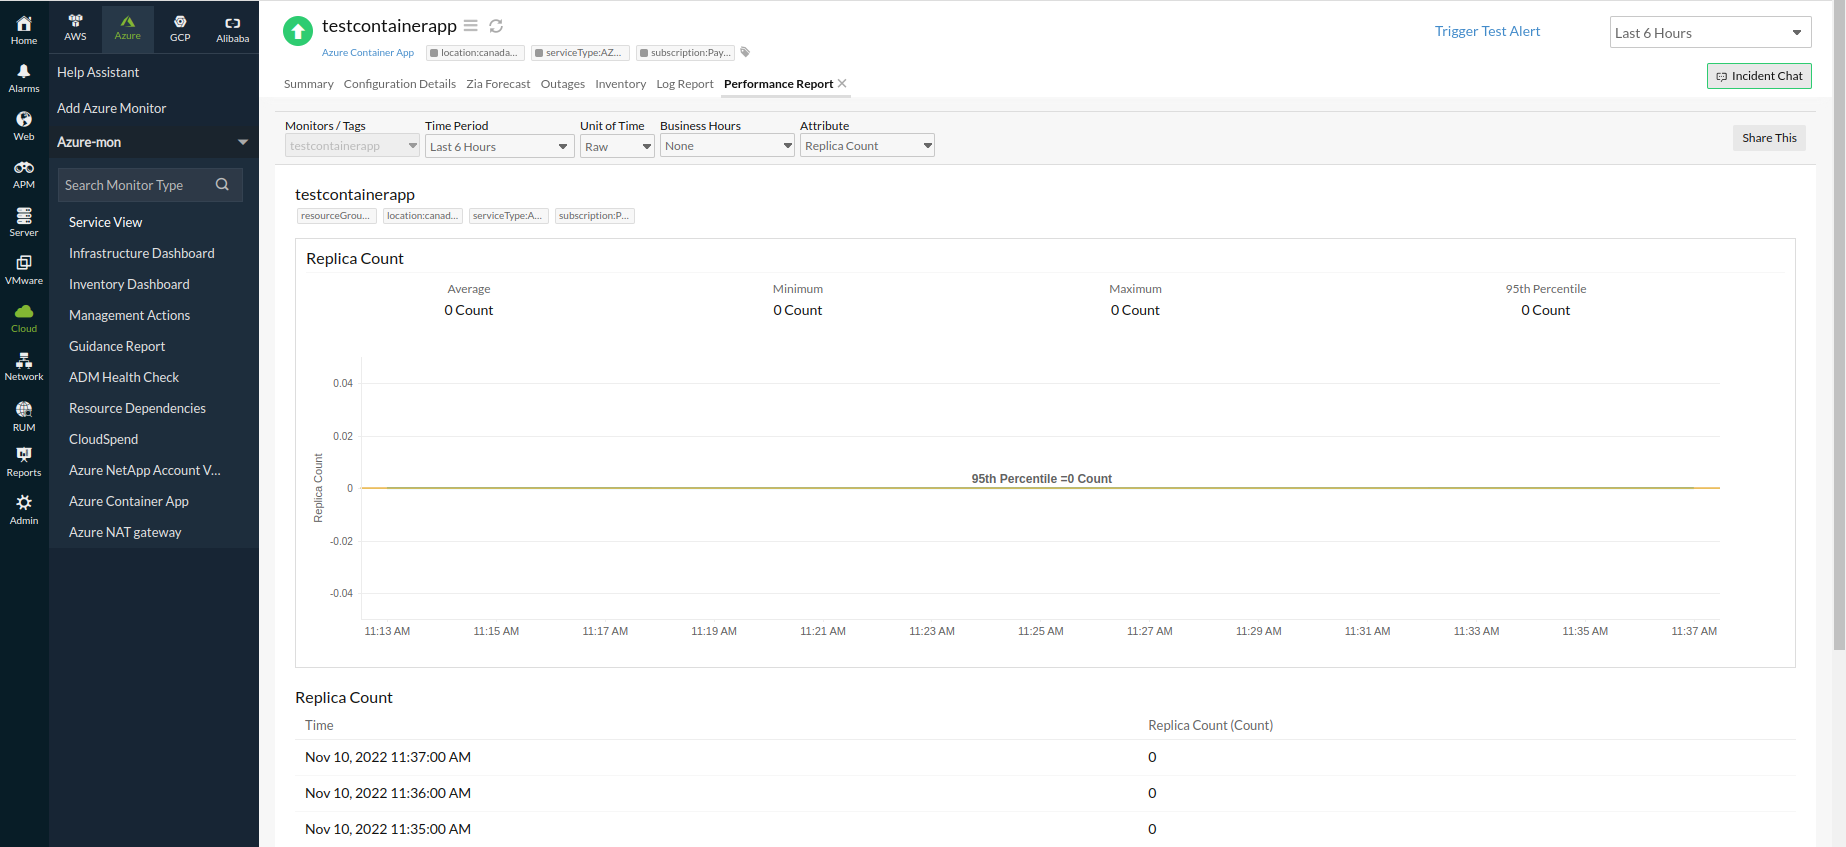The width and height of the screenshot is (1846, 847).
Task: Switch to the Zia Forecast tab
Action: tap(498, 84)
